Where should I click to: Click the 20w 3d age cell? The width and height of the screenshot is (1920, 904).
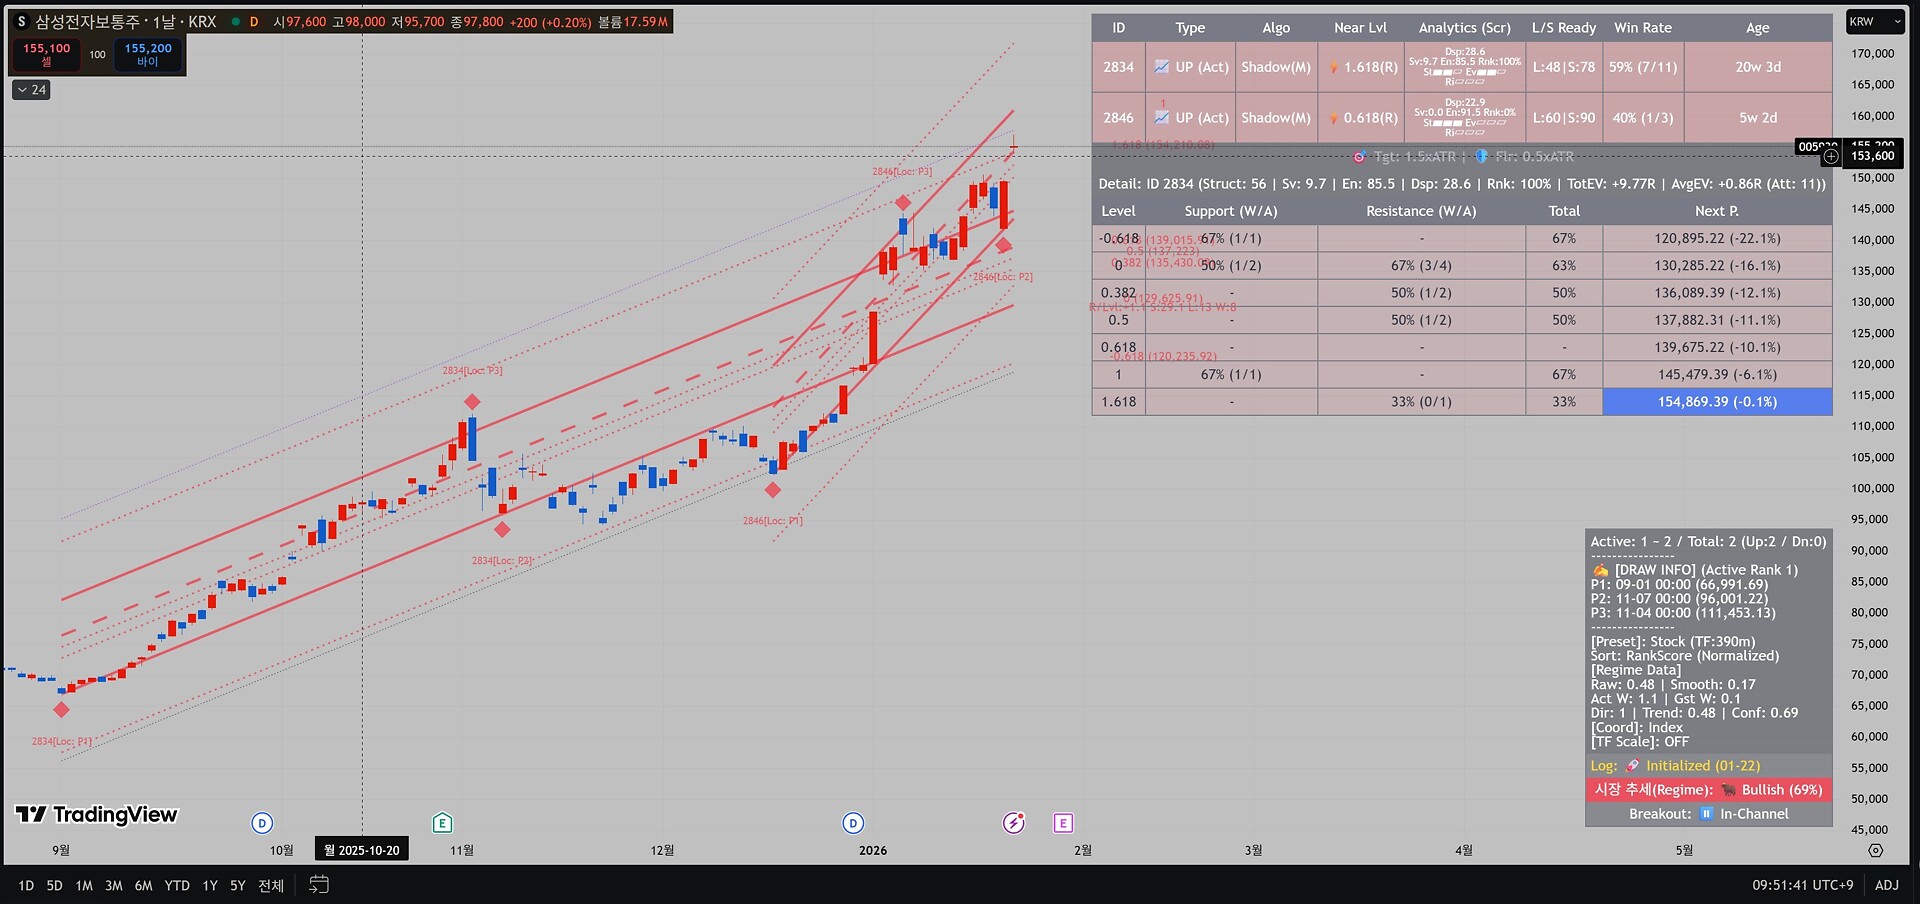click(1758, 67)
